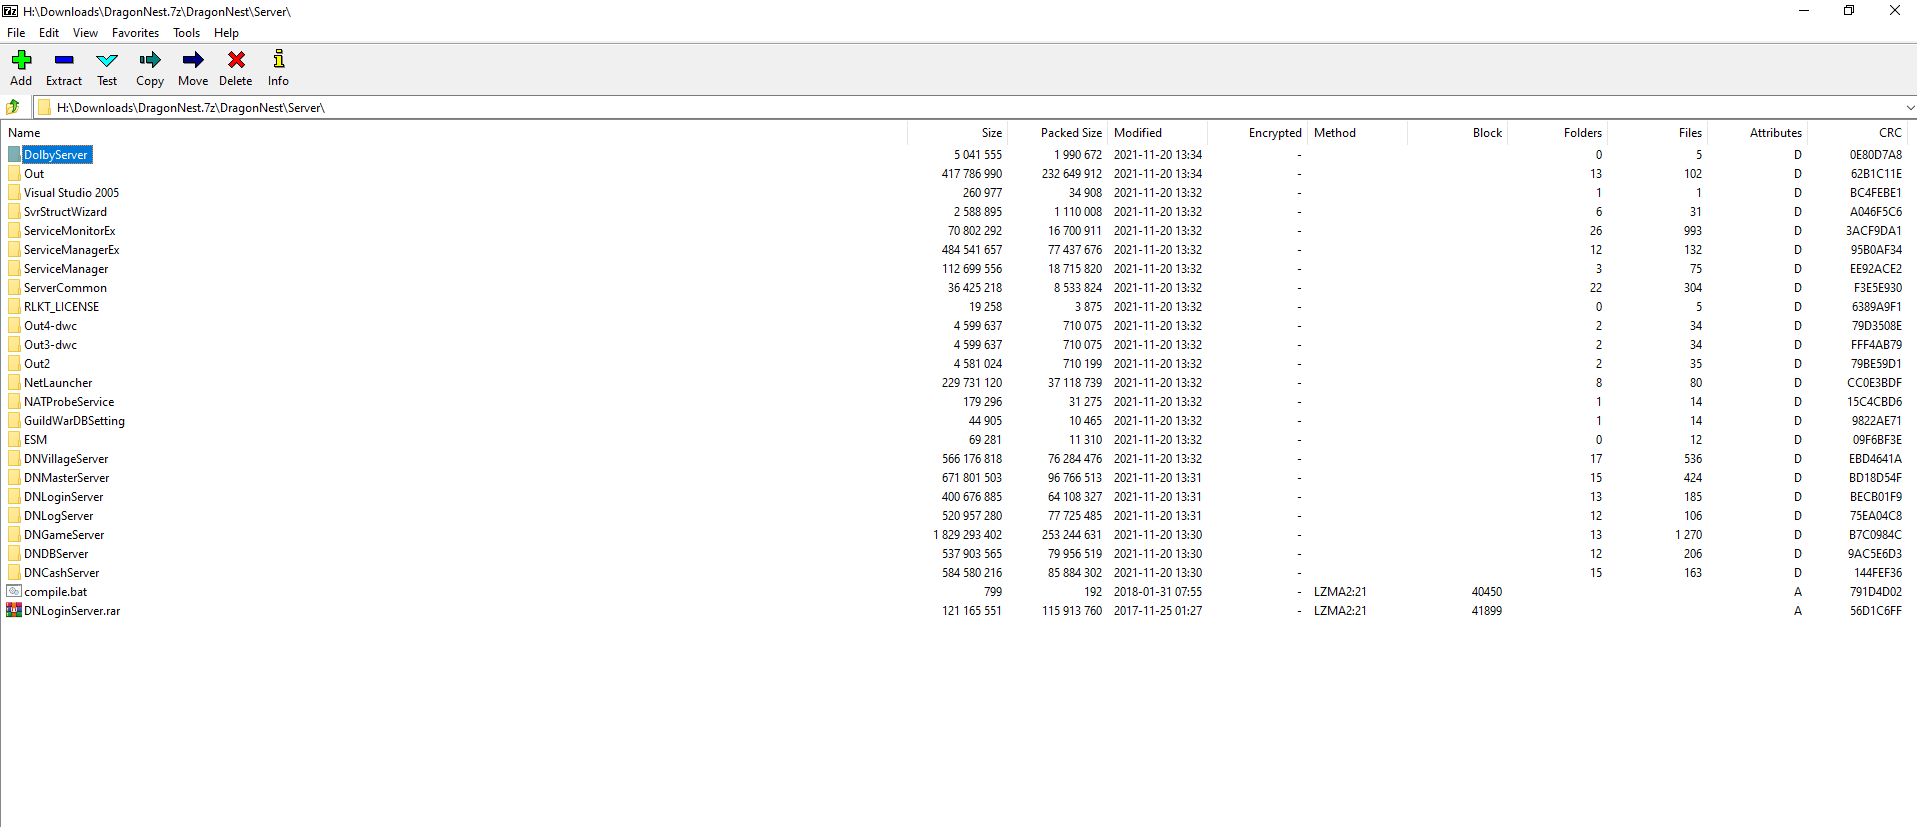Image resolution: width=1917 pixels, height=827 pixels.
Task: Select the DNLoginServer folder name
Action: click(63, 496)
